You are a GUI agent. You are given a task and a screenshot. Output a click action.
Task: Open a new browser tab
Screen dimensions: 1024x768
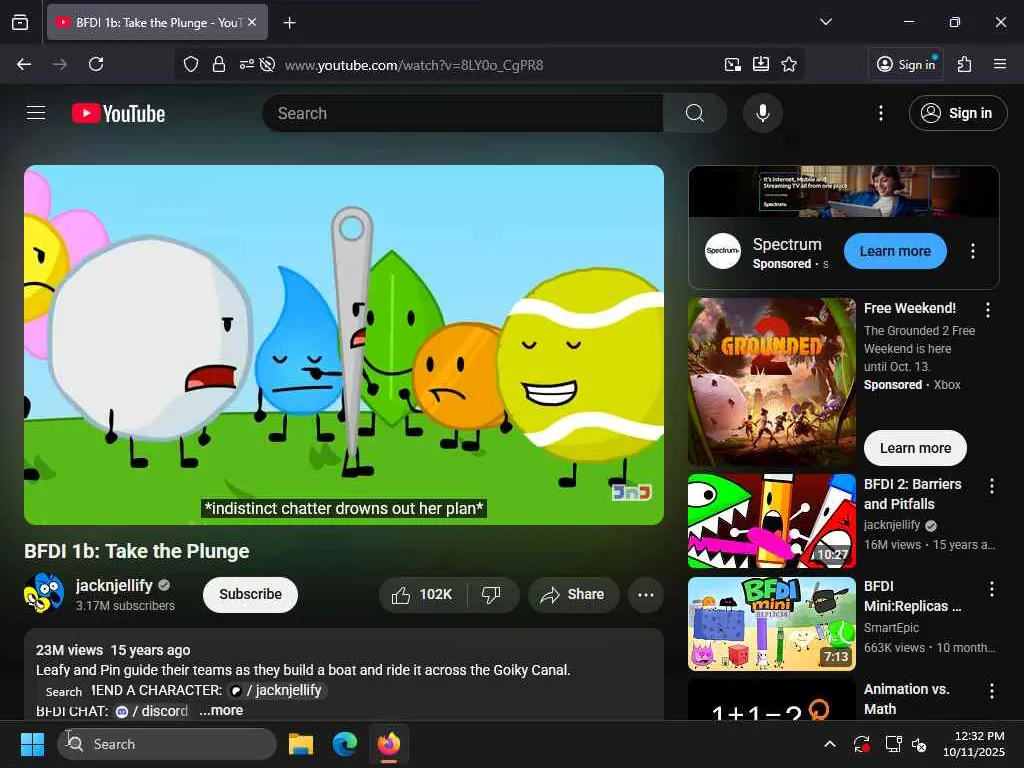click(x=289, y=23)
